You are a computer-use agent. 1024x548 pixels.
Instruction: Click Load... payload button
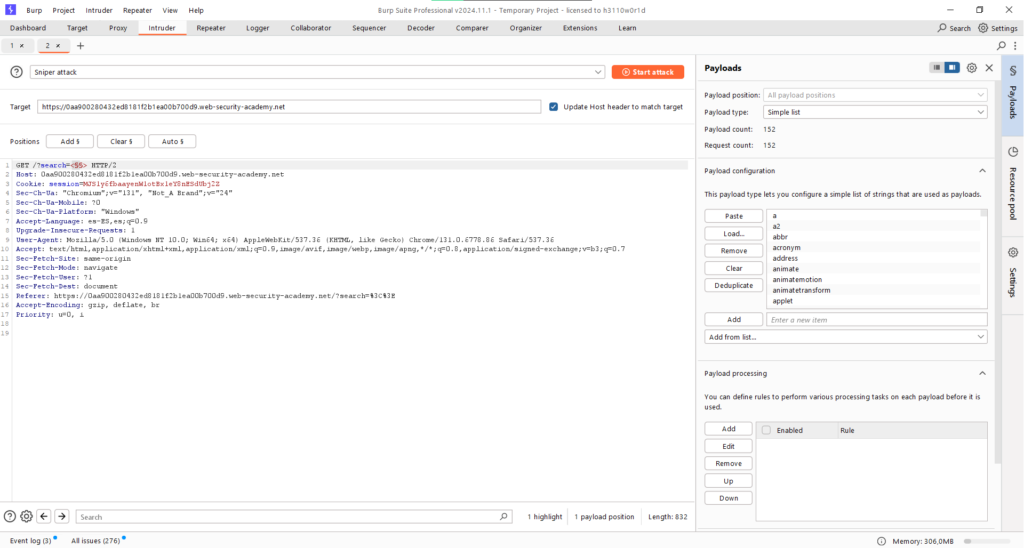(x=733, y=234)
